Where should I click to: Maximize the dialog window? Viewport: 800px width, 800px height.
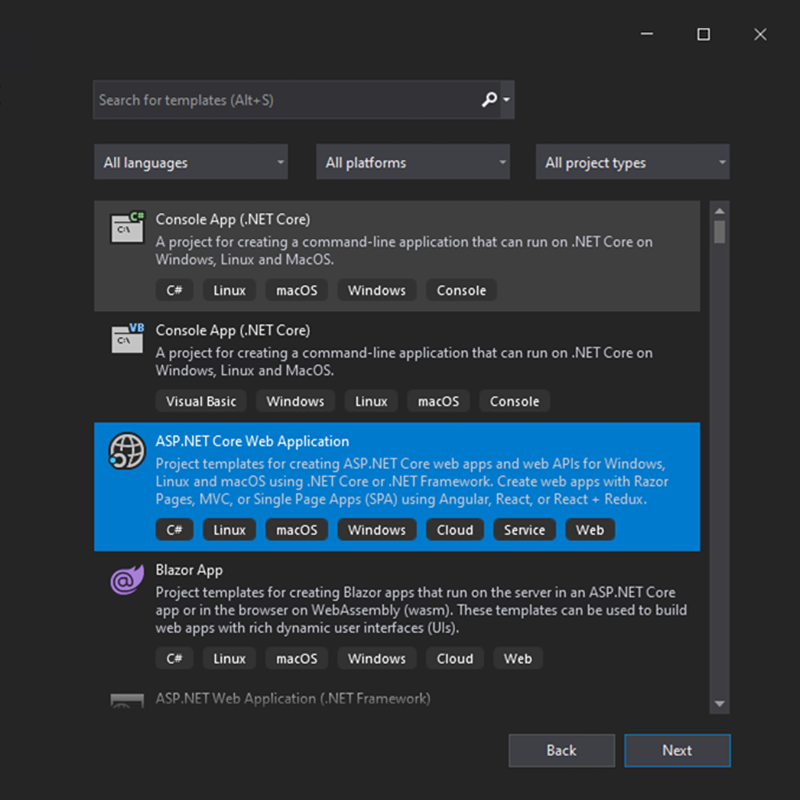coord(704,34)
